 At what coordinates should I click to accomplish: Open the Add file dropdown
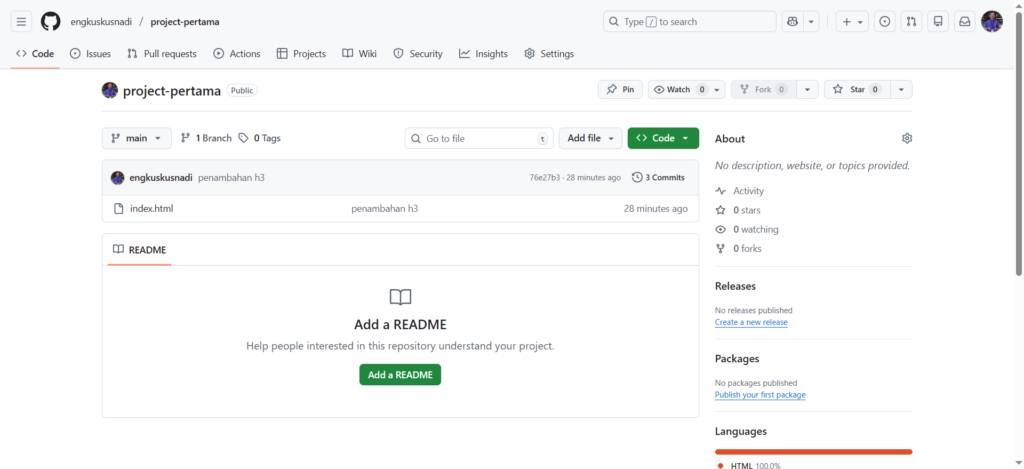[x=590, y=138]
